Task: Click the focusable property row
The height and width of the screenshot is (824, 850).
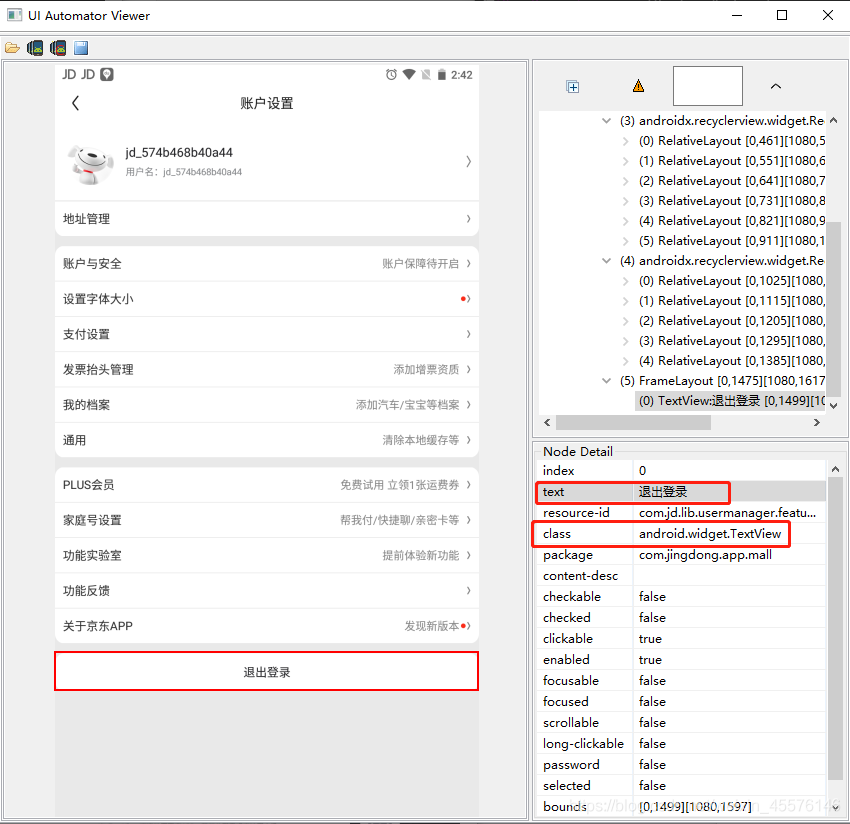Action: click(x=681, y=681)
